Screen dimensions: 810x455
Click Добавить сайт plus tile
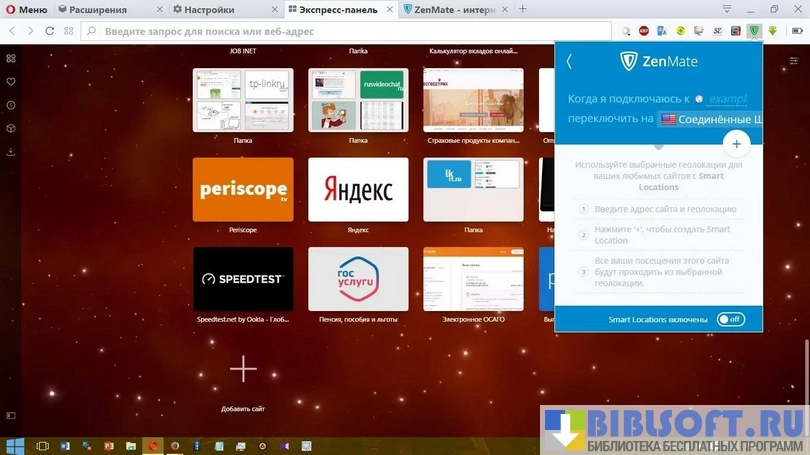pos(243,369)
